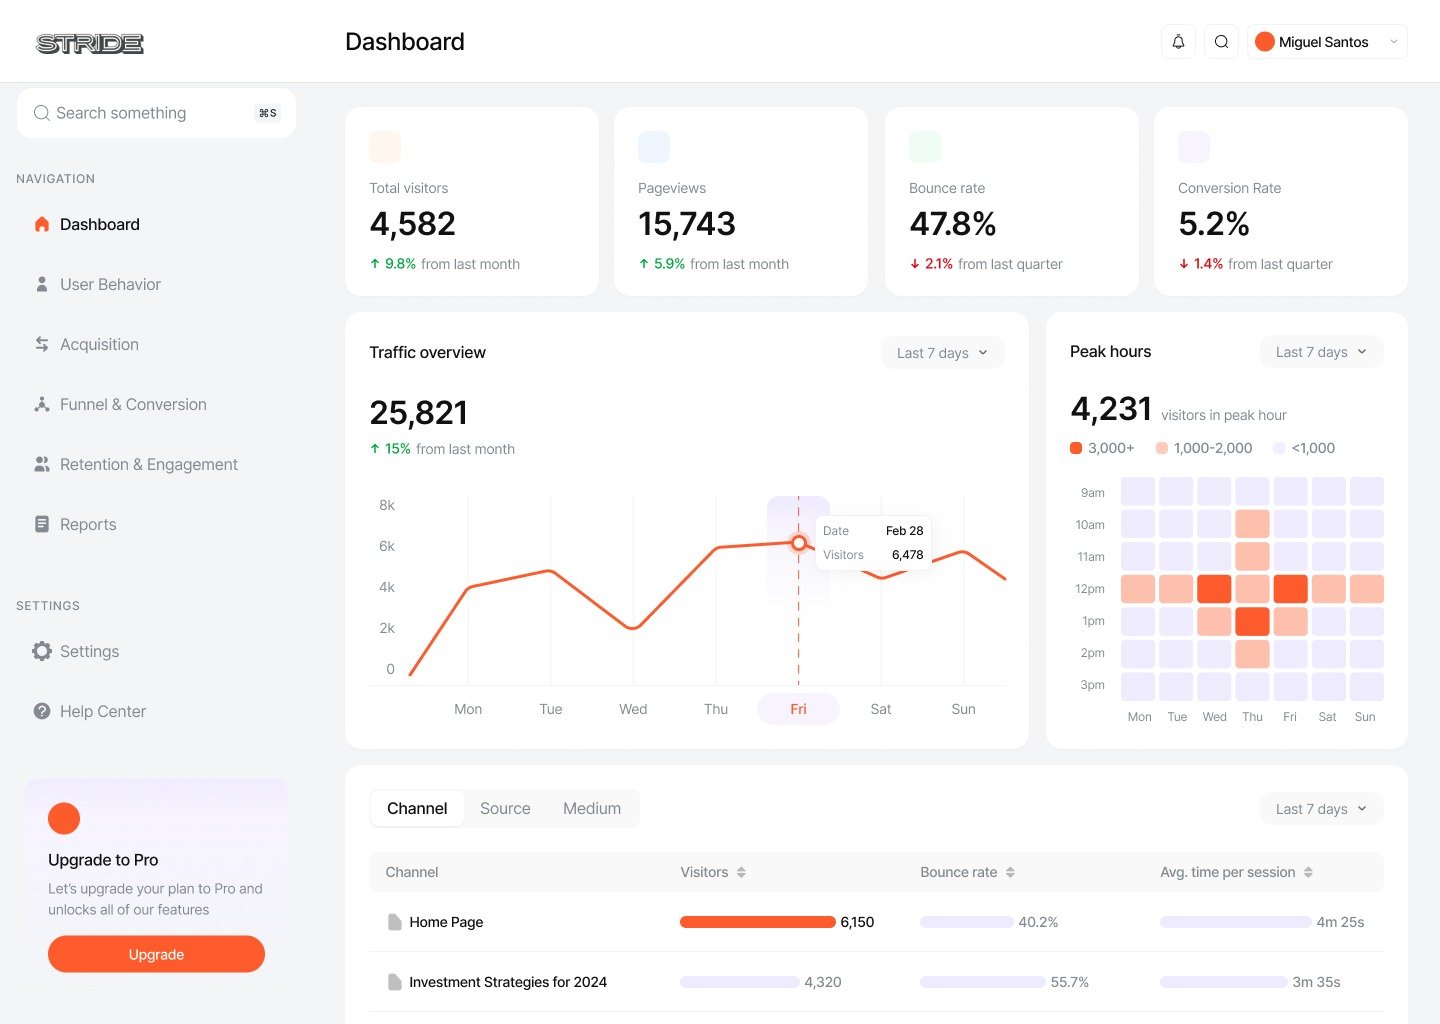Expand Peak hours Last 7 days dropdown
Viewport: 1440px width, 1024px height.
point(1320,352)
